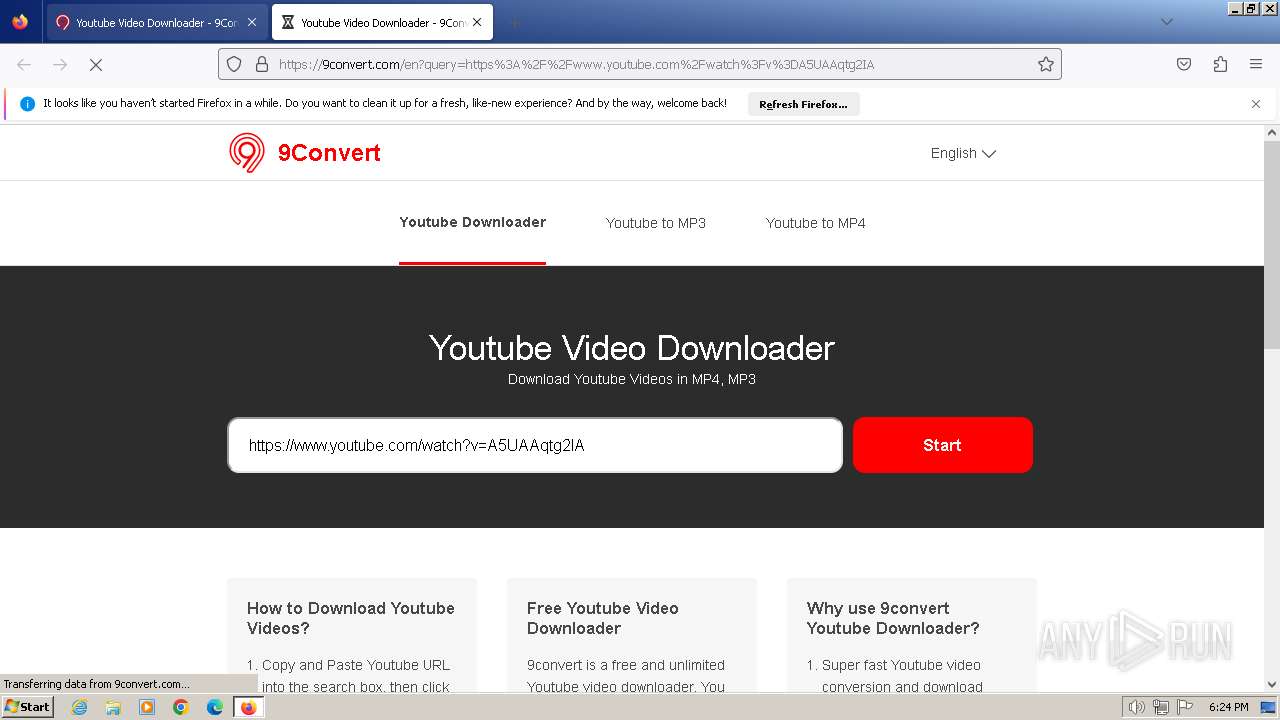The height and width of the screenshot is (720, 1280).
Task: Click the volume speaker tray icon
Action: point(1136,707)
